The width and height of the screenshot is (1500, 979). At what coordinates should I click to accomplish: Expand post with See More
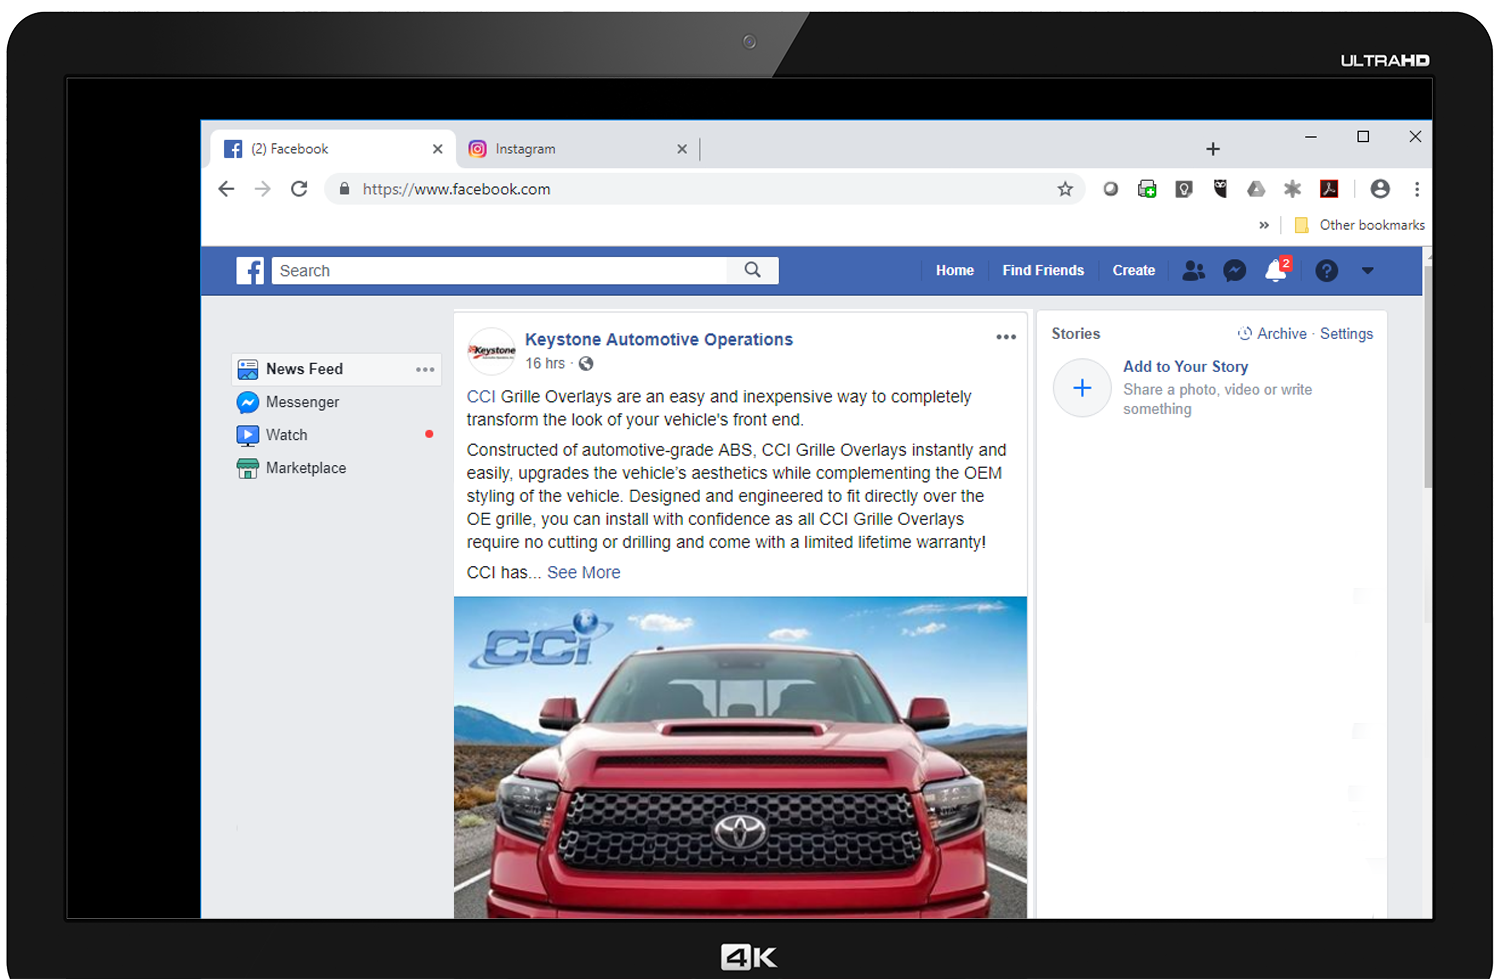pyautogui.click(x=584, y=573)
